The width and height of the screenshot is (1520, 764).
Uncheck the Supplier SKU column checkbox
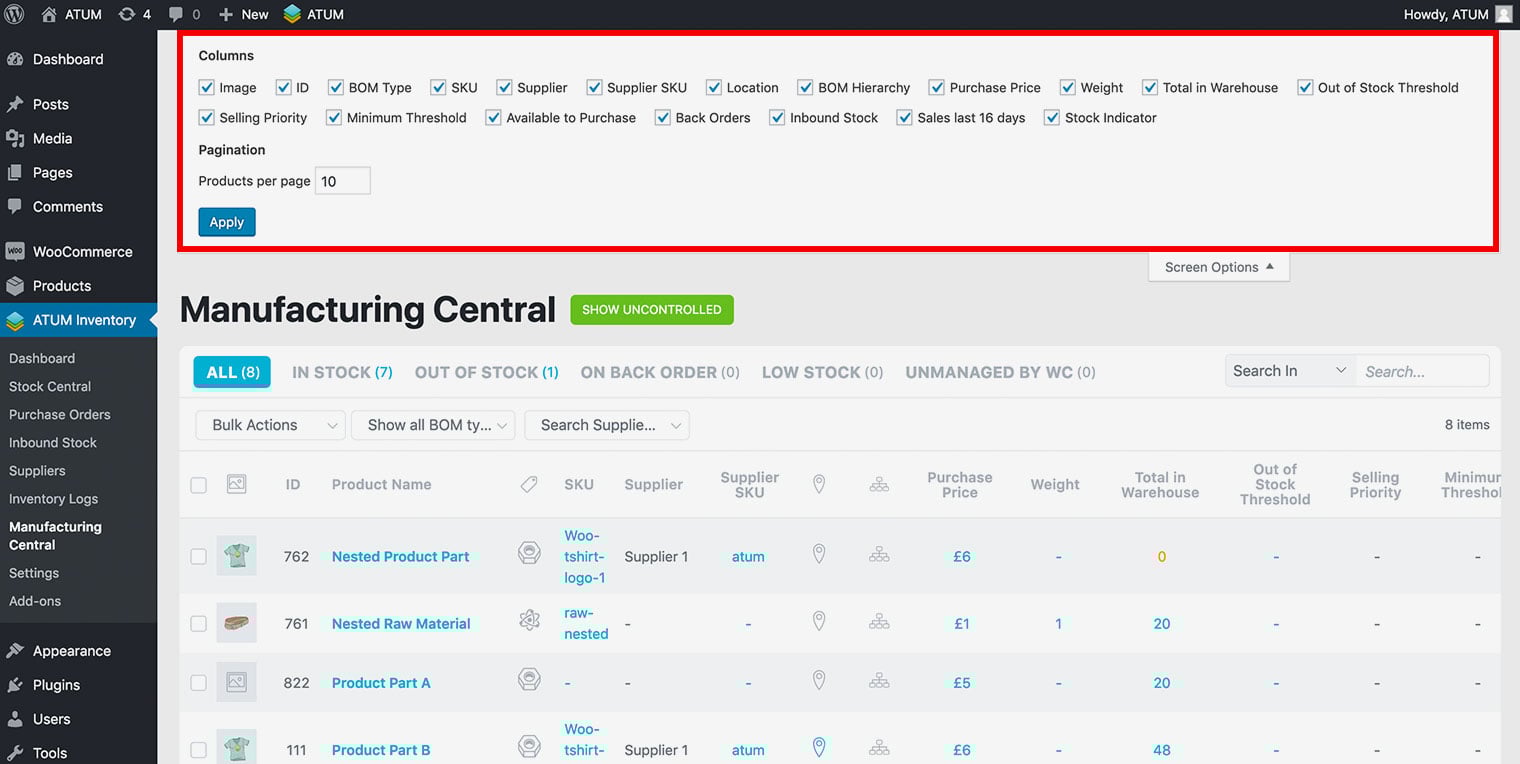[594, 88]
